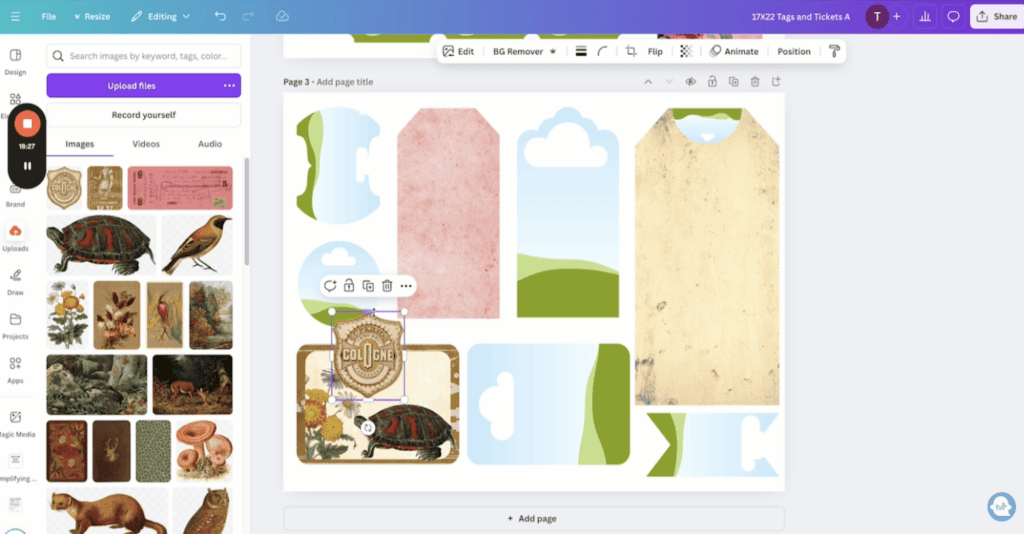
Task: Add new page icon in page header
Action: [776, 82]
